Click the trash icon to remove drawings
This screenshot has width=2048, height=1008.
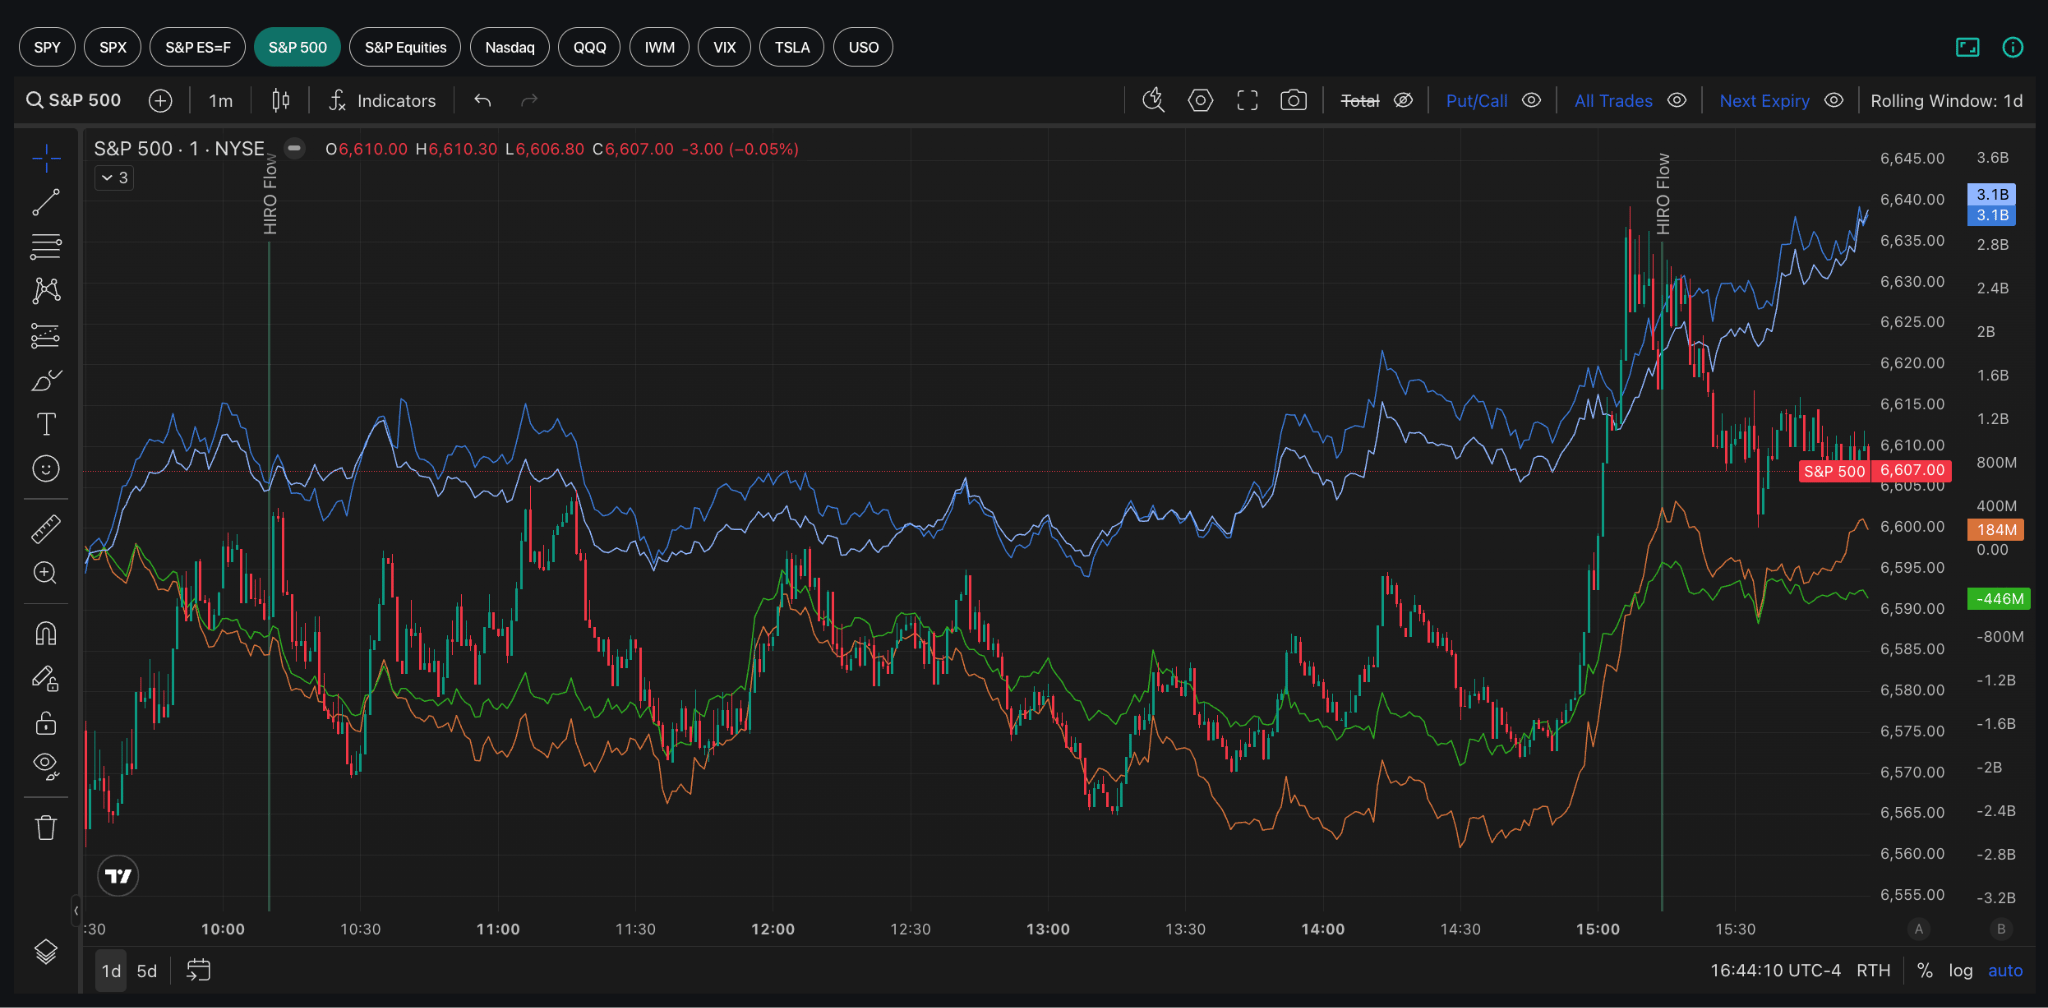click(46, 828)
